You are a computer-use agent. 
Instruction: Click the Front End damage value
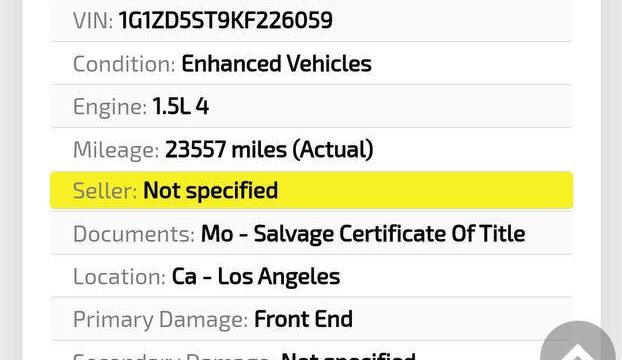click(x=303, y=319)
